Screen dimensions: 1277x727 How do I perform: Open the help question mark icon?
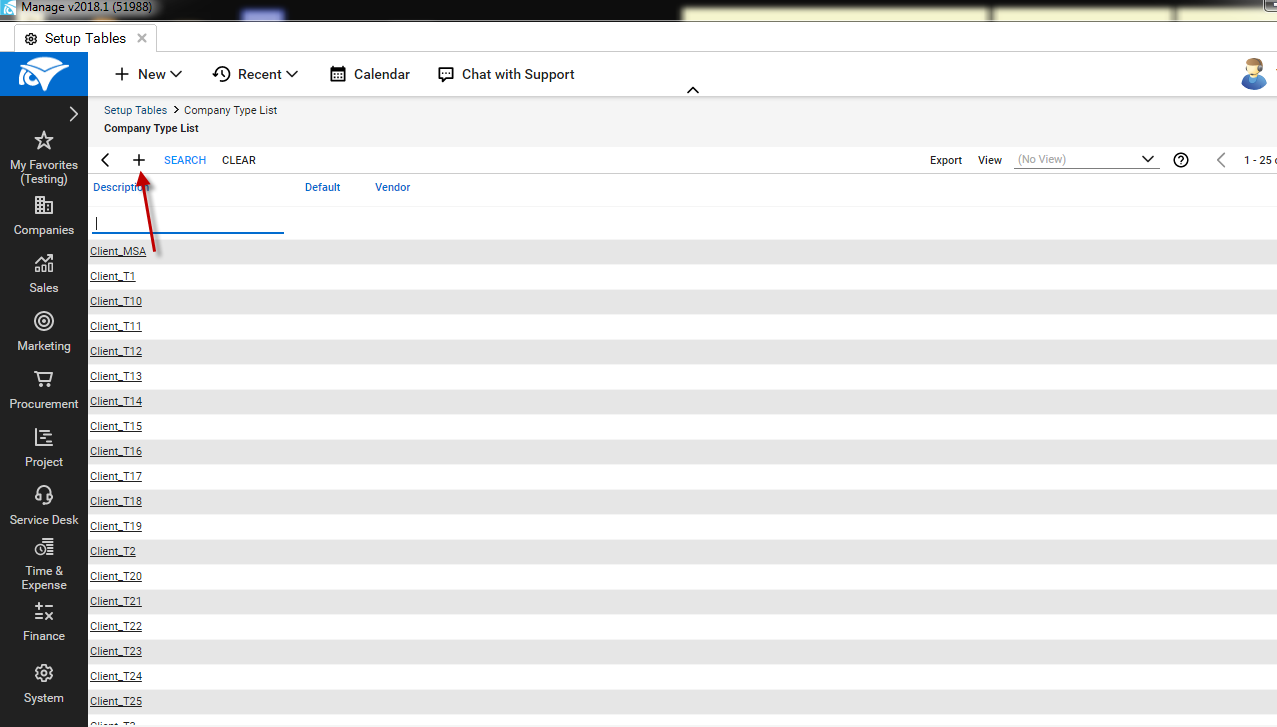(1181, 160)
